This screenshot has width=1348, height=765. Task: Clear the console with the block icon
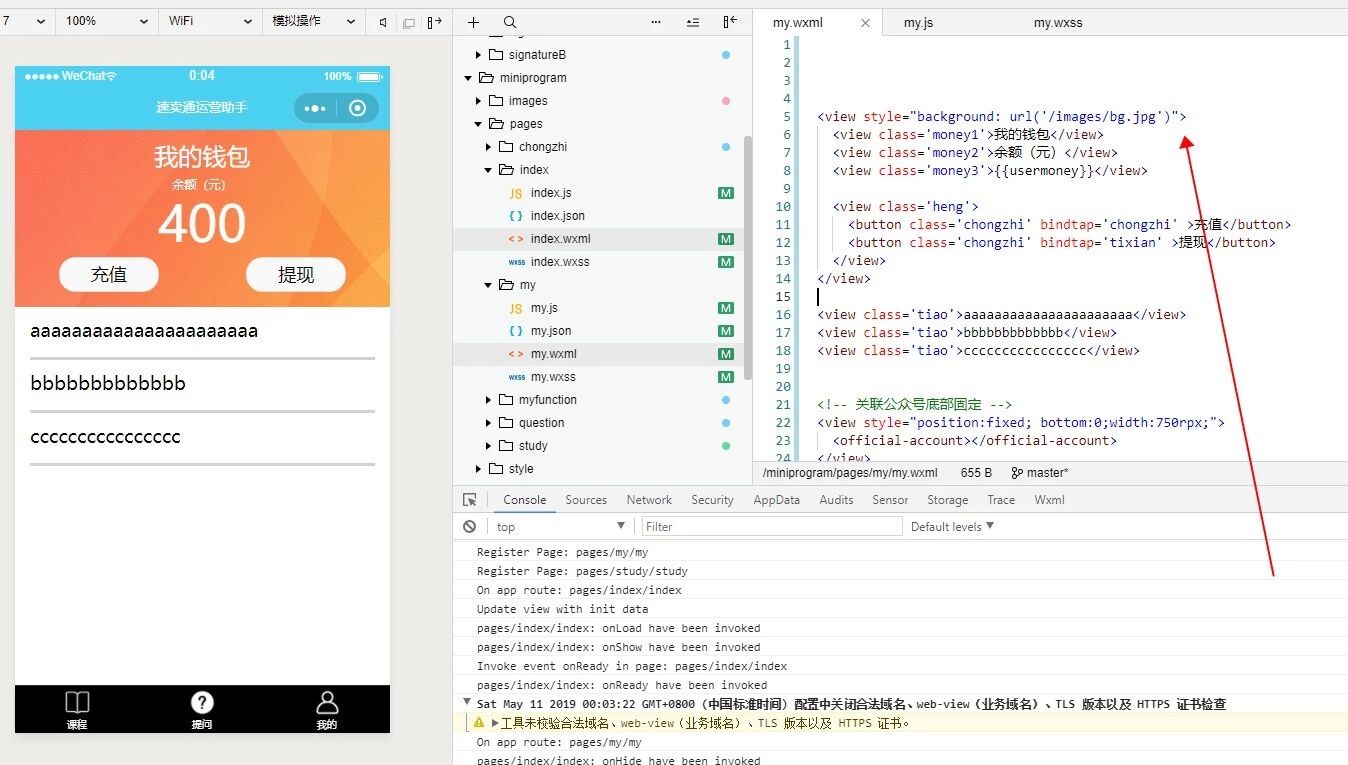pyautogui.click(x=470, y=527)
